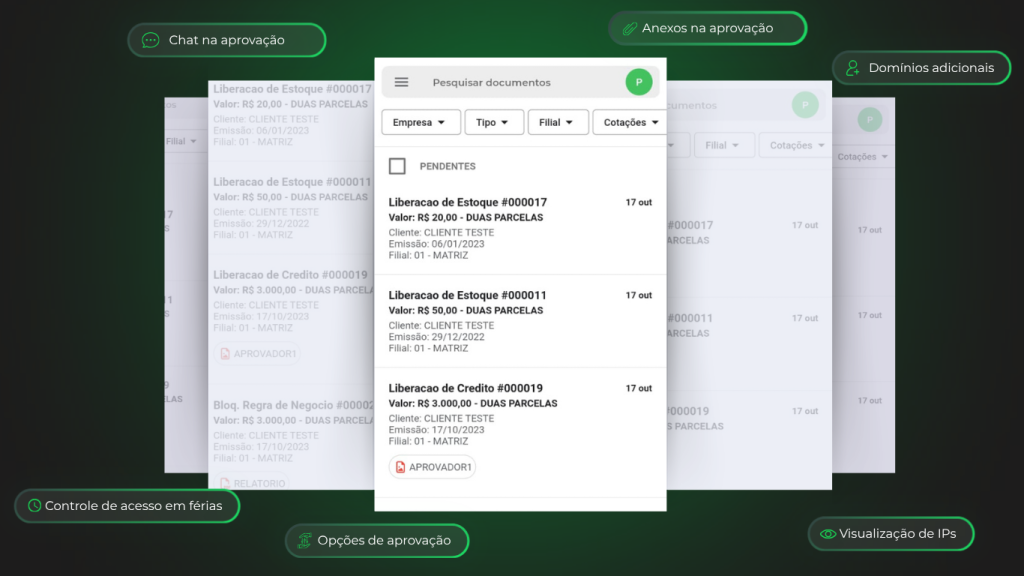Toggle the PENDENTES checkbox
This screenshot has height=576, width=1024.
pos(397,166)
